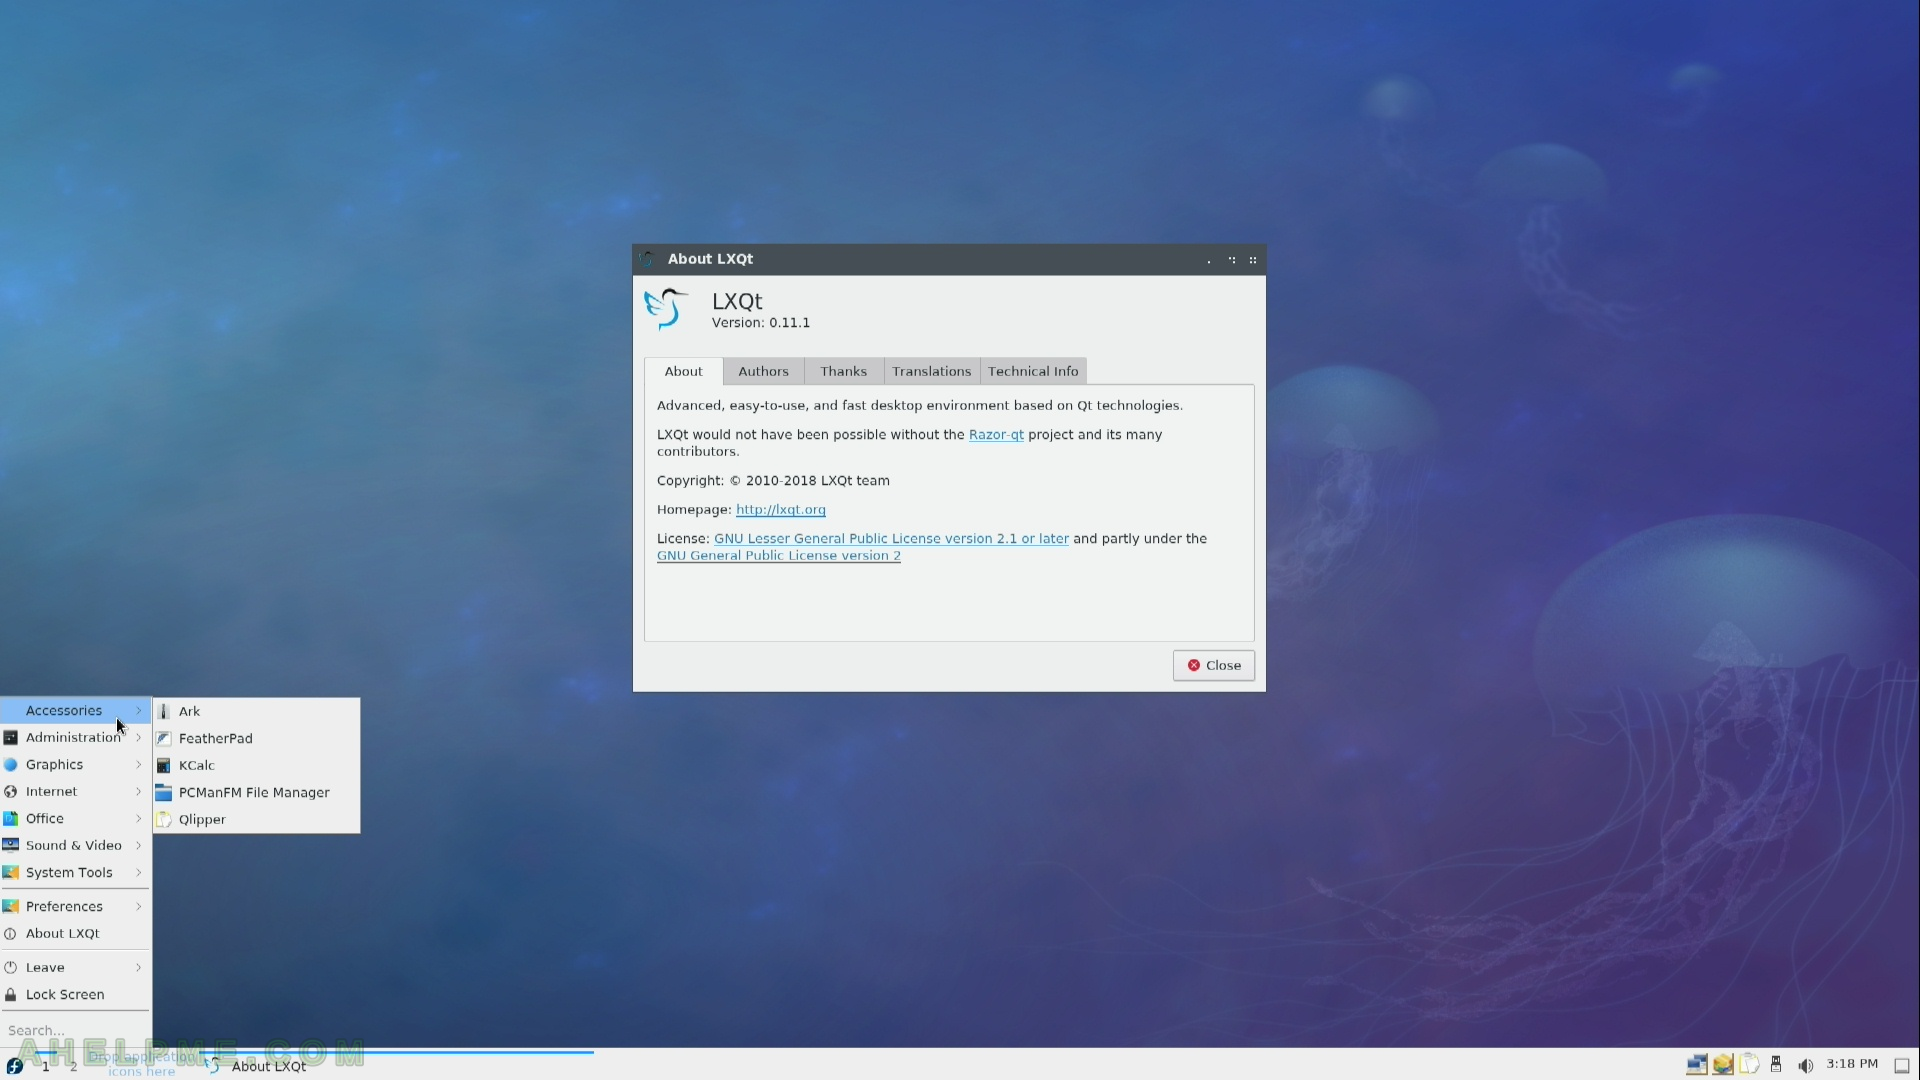Click the LXQt window menu icon in titlebar
The image size is (1920, 1080).
tap(647, 259)
